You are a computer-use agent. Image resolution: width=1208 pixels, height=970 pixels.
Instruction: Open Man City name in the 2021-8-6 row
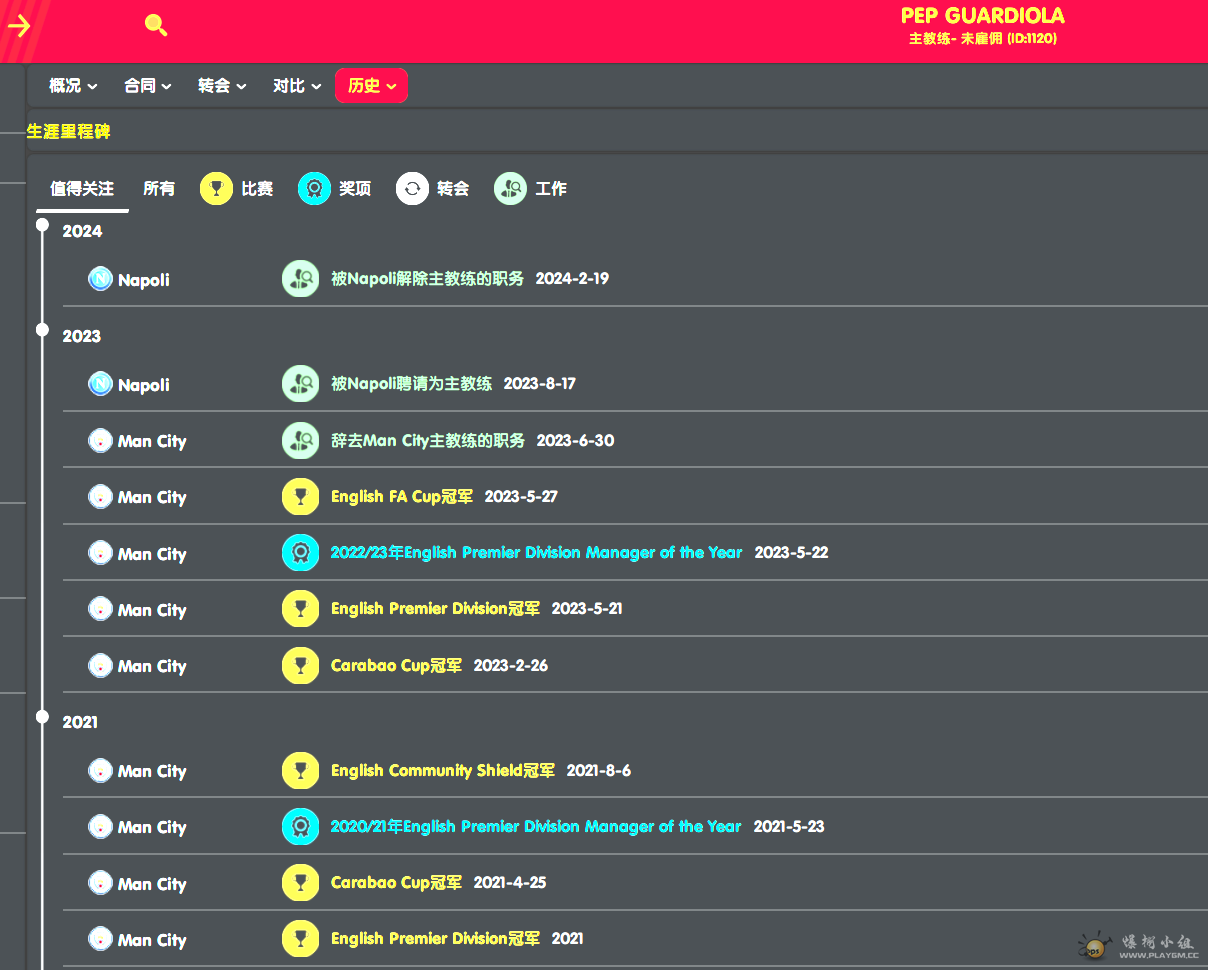click(152, 772)
